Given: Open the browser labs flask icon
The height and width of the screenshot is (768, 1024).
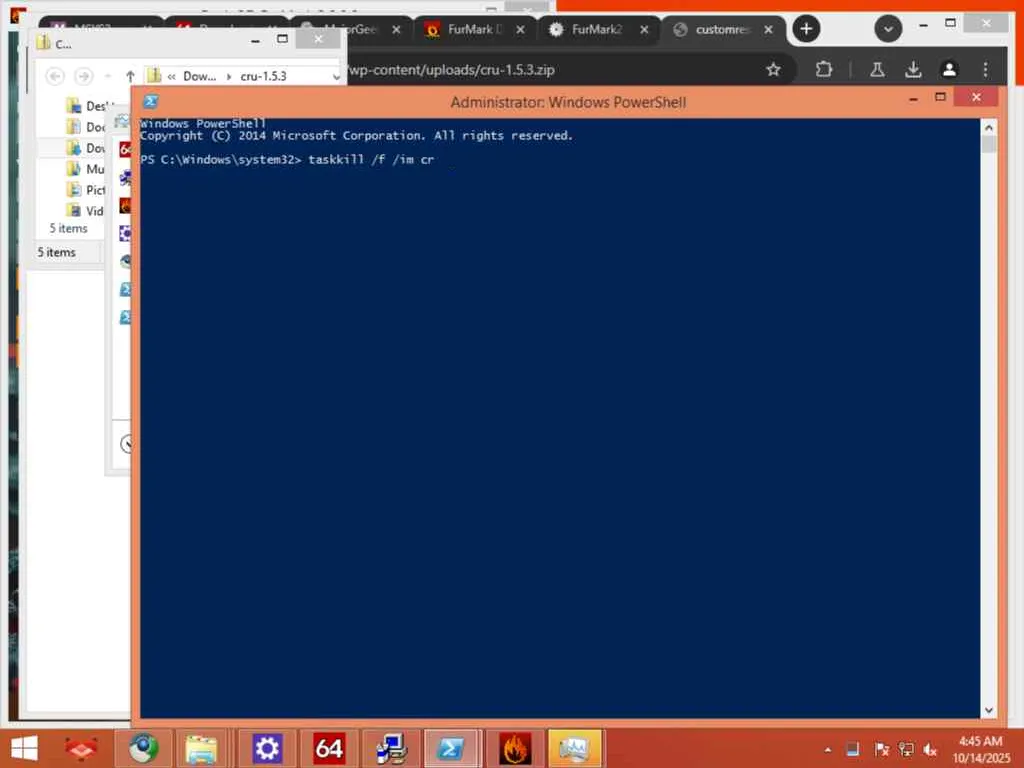Looking at the screenshot, I should 877,69.
